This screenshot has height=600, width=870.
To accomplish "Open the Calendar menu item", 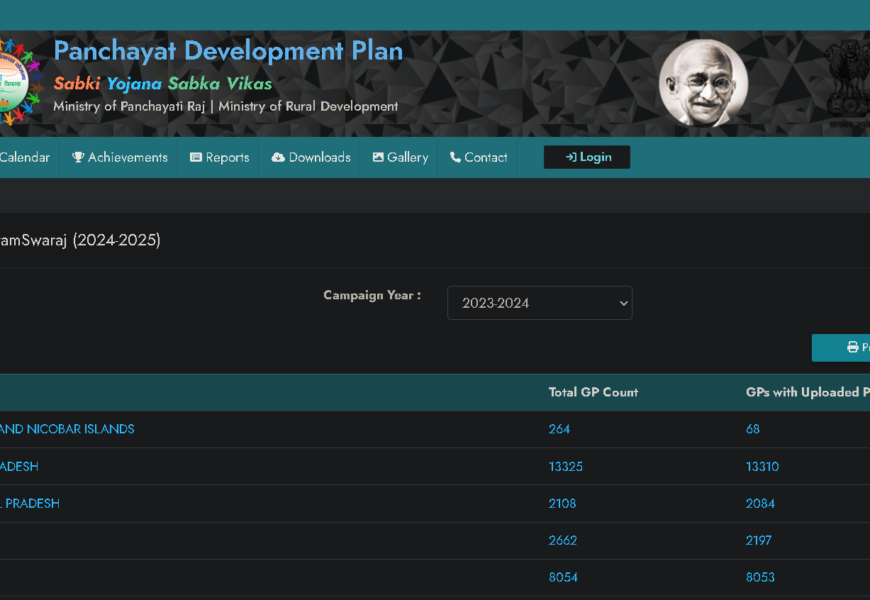I will click(25, 158).
